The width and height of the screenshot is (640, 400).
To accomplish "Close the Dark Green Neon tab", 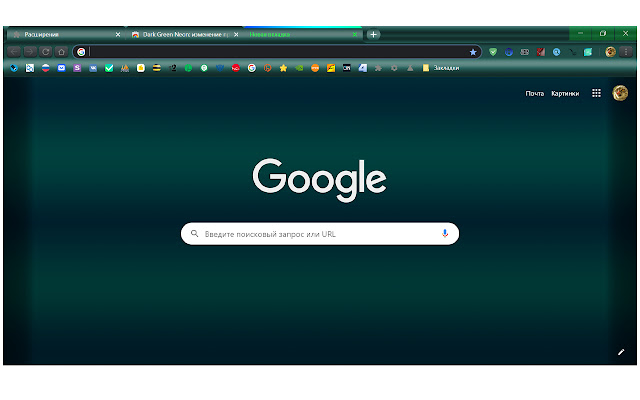I will 236,34.
